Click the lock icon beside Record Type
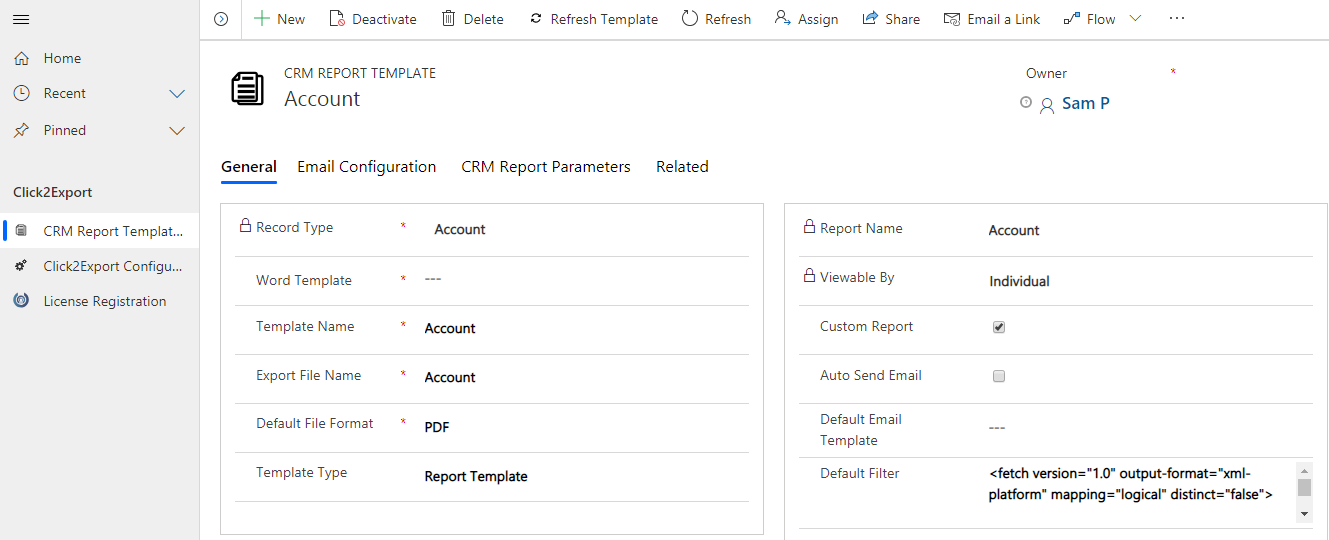 (x=245, y=227)
